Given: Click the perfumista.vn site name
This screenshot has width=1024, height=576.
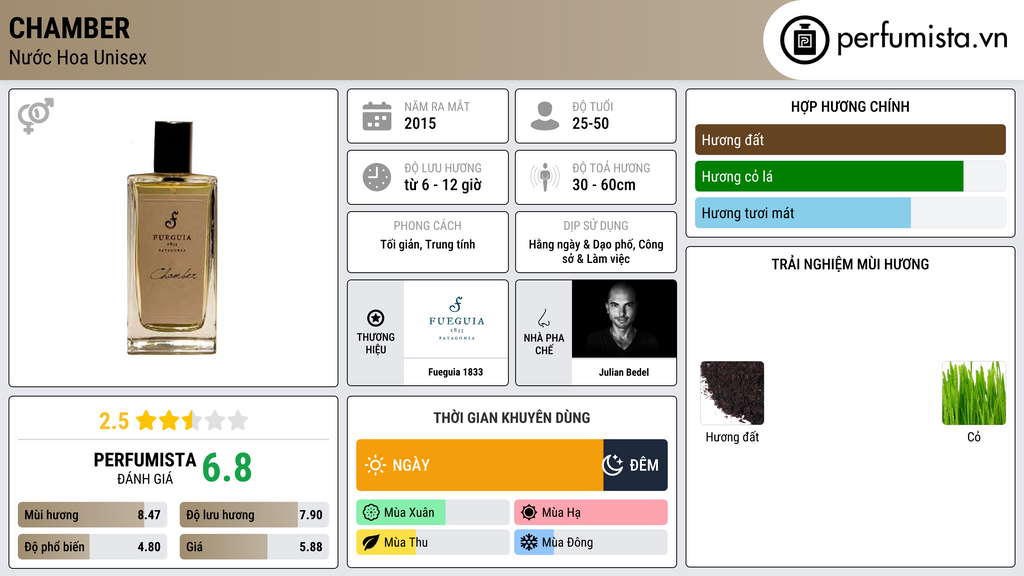Looking at the screenshot, I should point(922,39).
